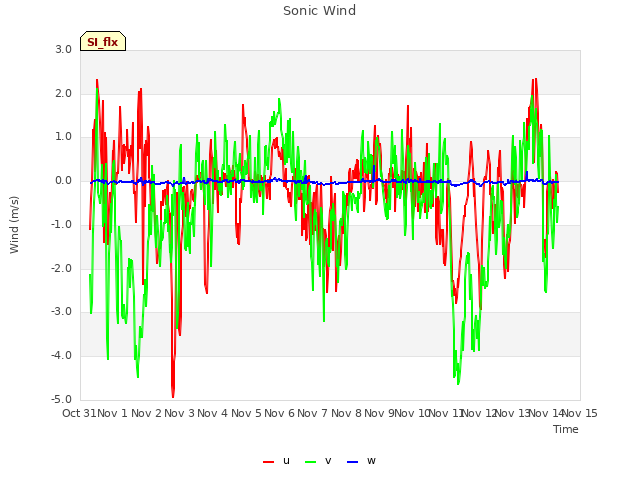Click the 'Nov 14' date tick label
The width and height of the screenshot is (640, 480).
click(547, 413)
